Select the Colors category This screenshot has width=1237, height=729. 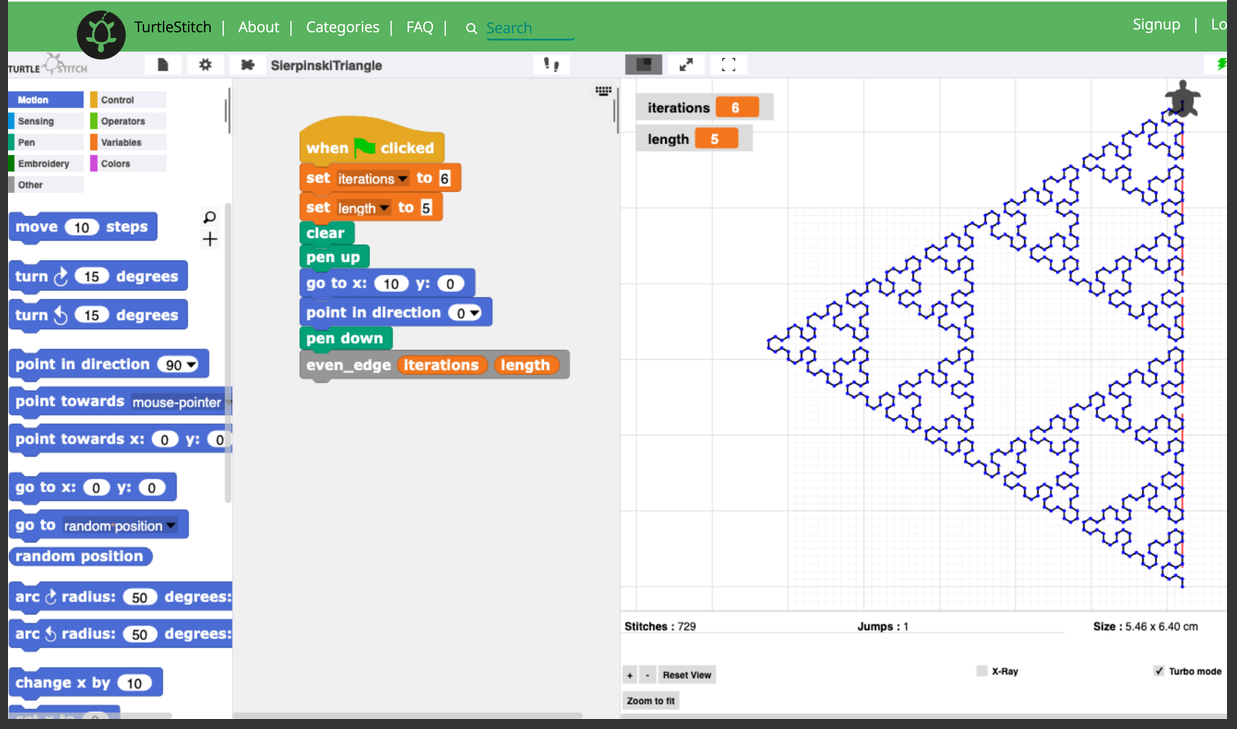[x=128, y=163]
